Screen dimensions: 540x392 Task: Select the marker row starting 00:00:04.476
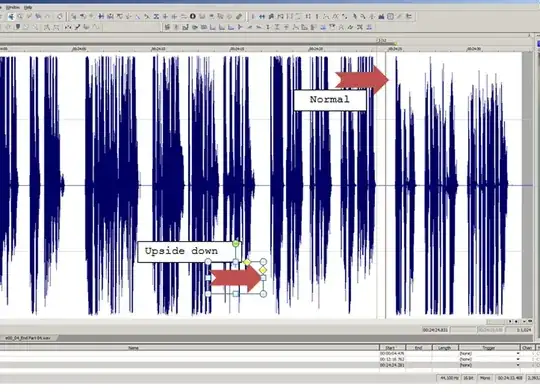(269, 353)
